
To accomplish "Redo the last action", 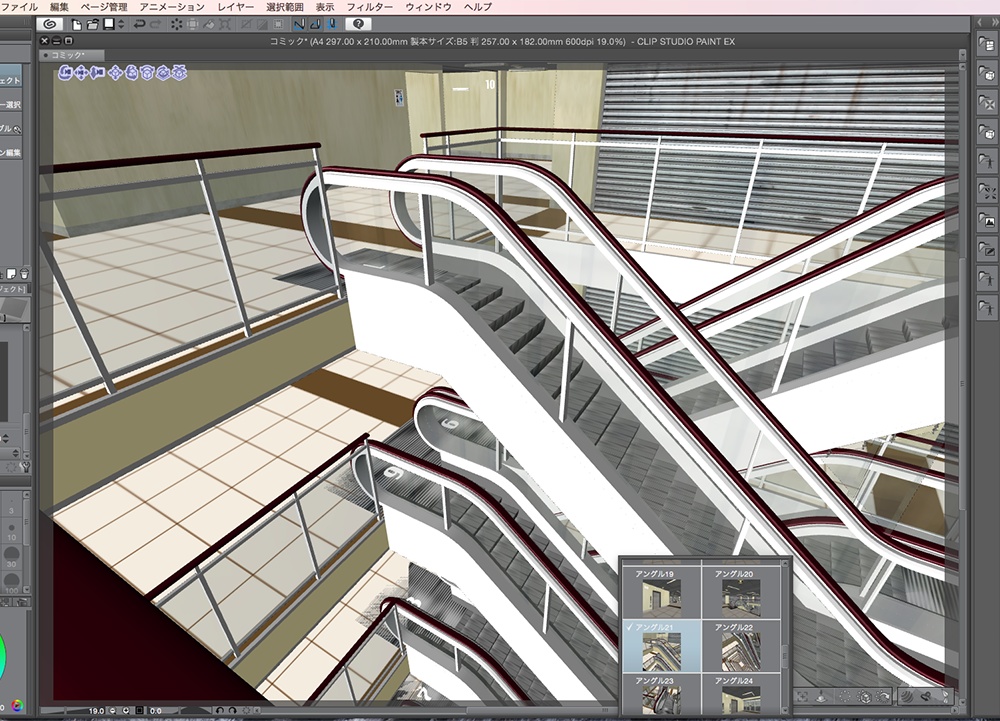I will pyautogui.click(x=156, y=24).
